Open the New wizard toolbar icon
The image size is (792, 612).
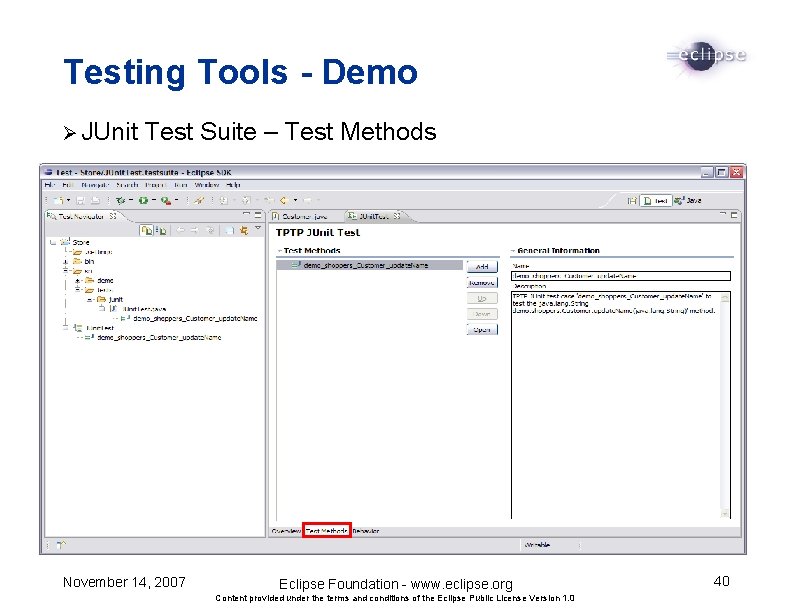pyautogui.click(x=59, y=200)
